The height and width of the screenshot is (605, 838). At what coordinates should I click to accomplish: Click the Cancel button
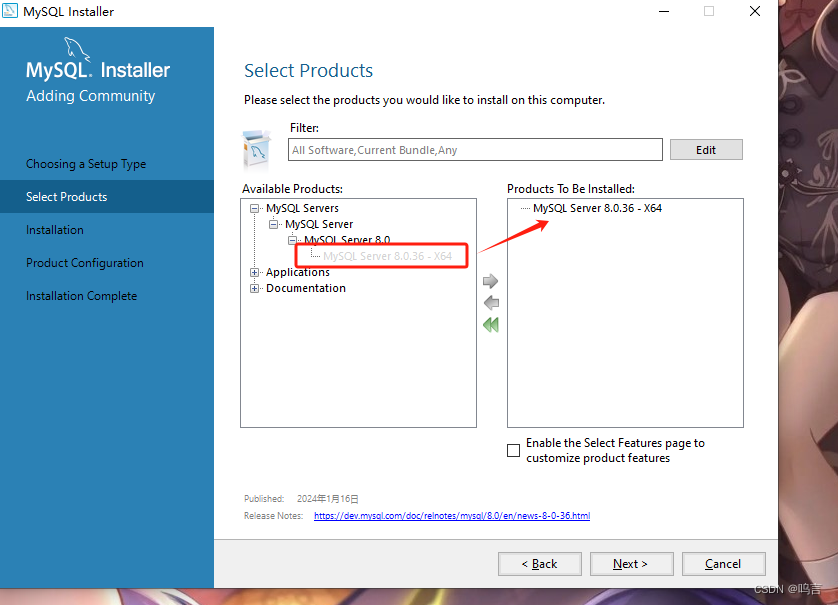[724, 564]
